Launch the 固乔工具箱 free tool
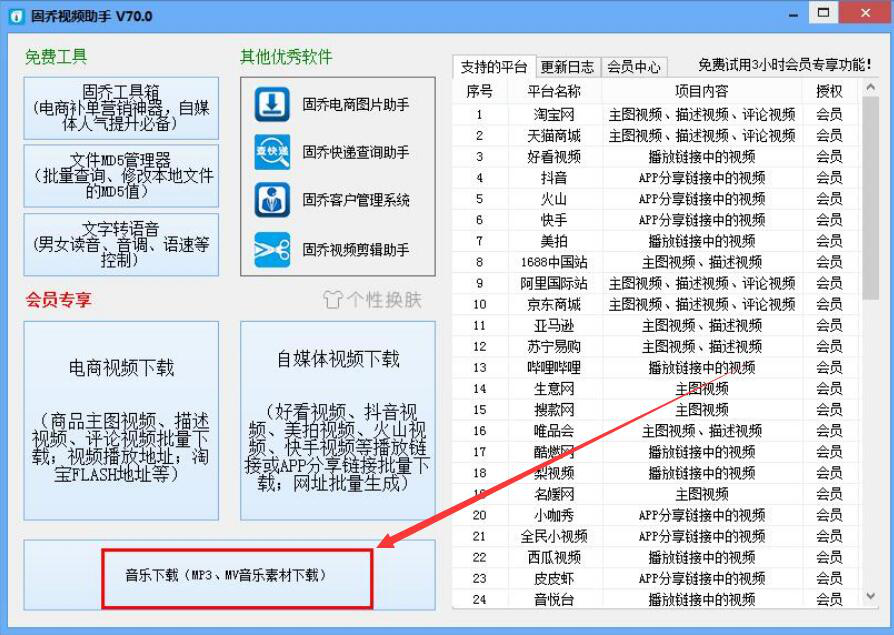Viewport: 894px width, 635px height. 121,108
